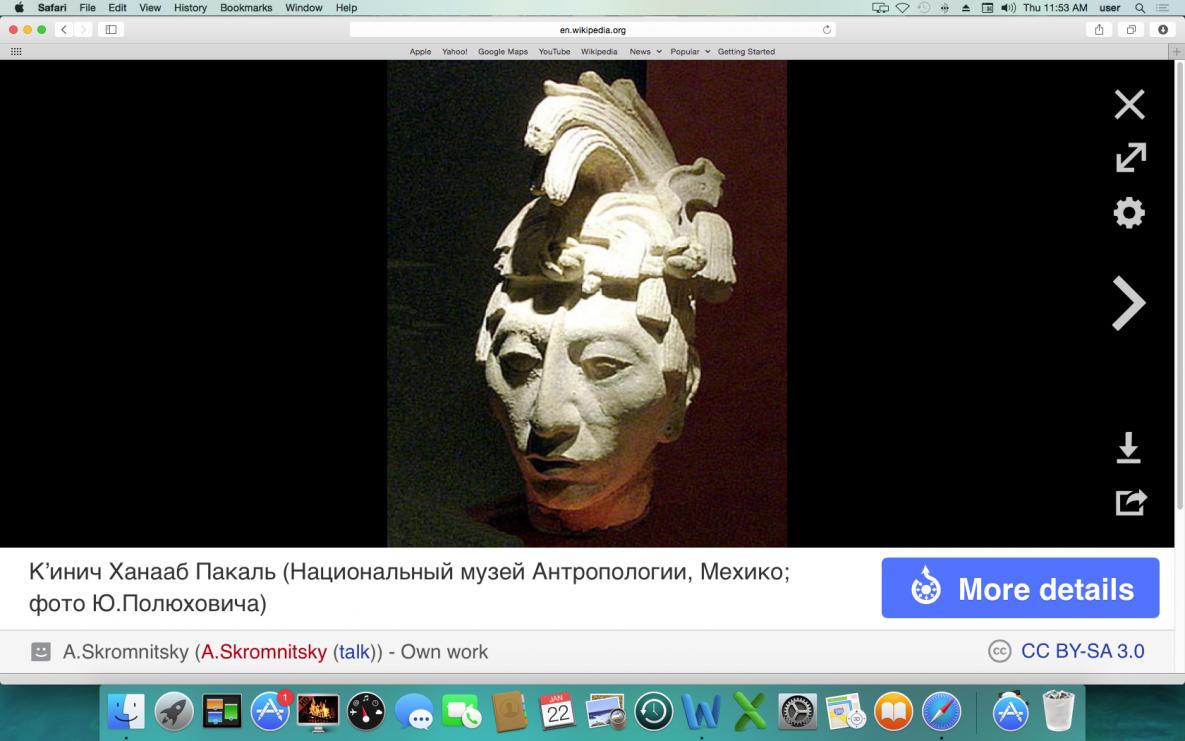Go back in Safari history

pyautogui.click(x=64, y=29)
